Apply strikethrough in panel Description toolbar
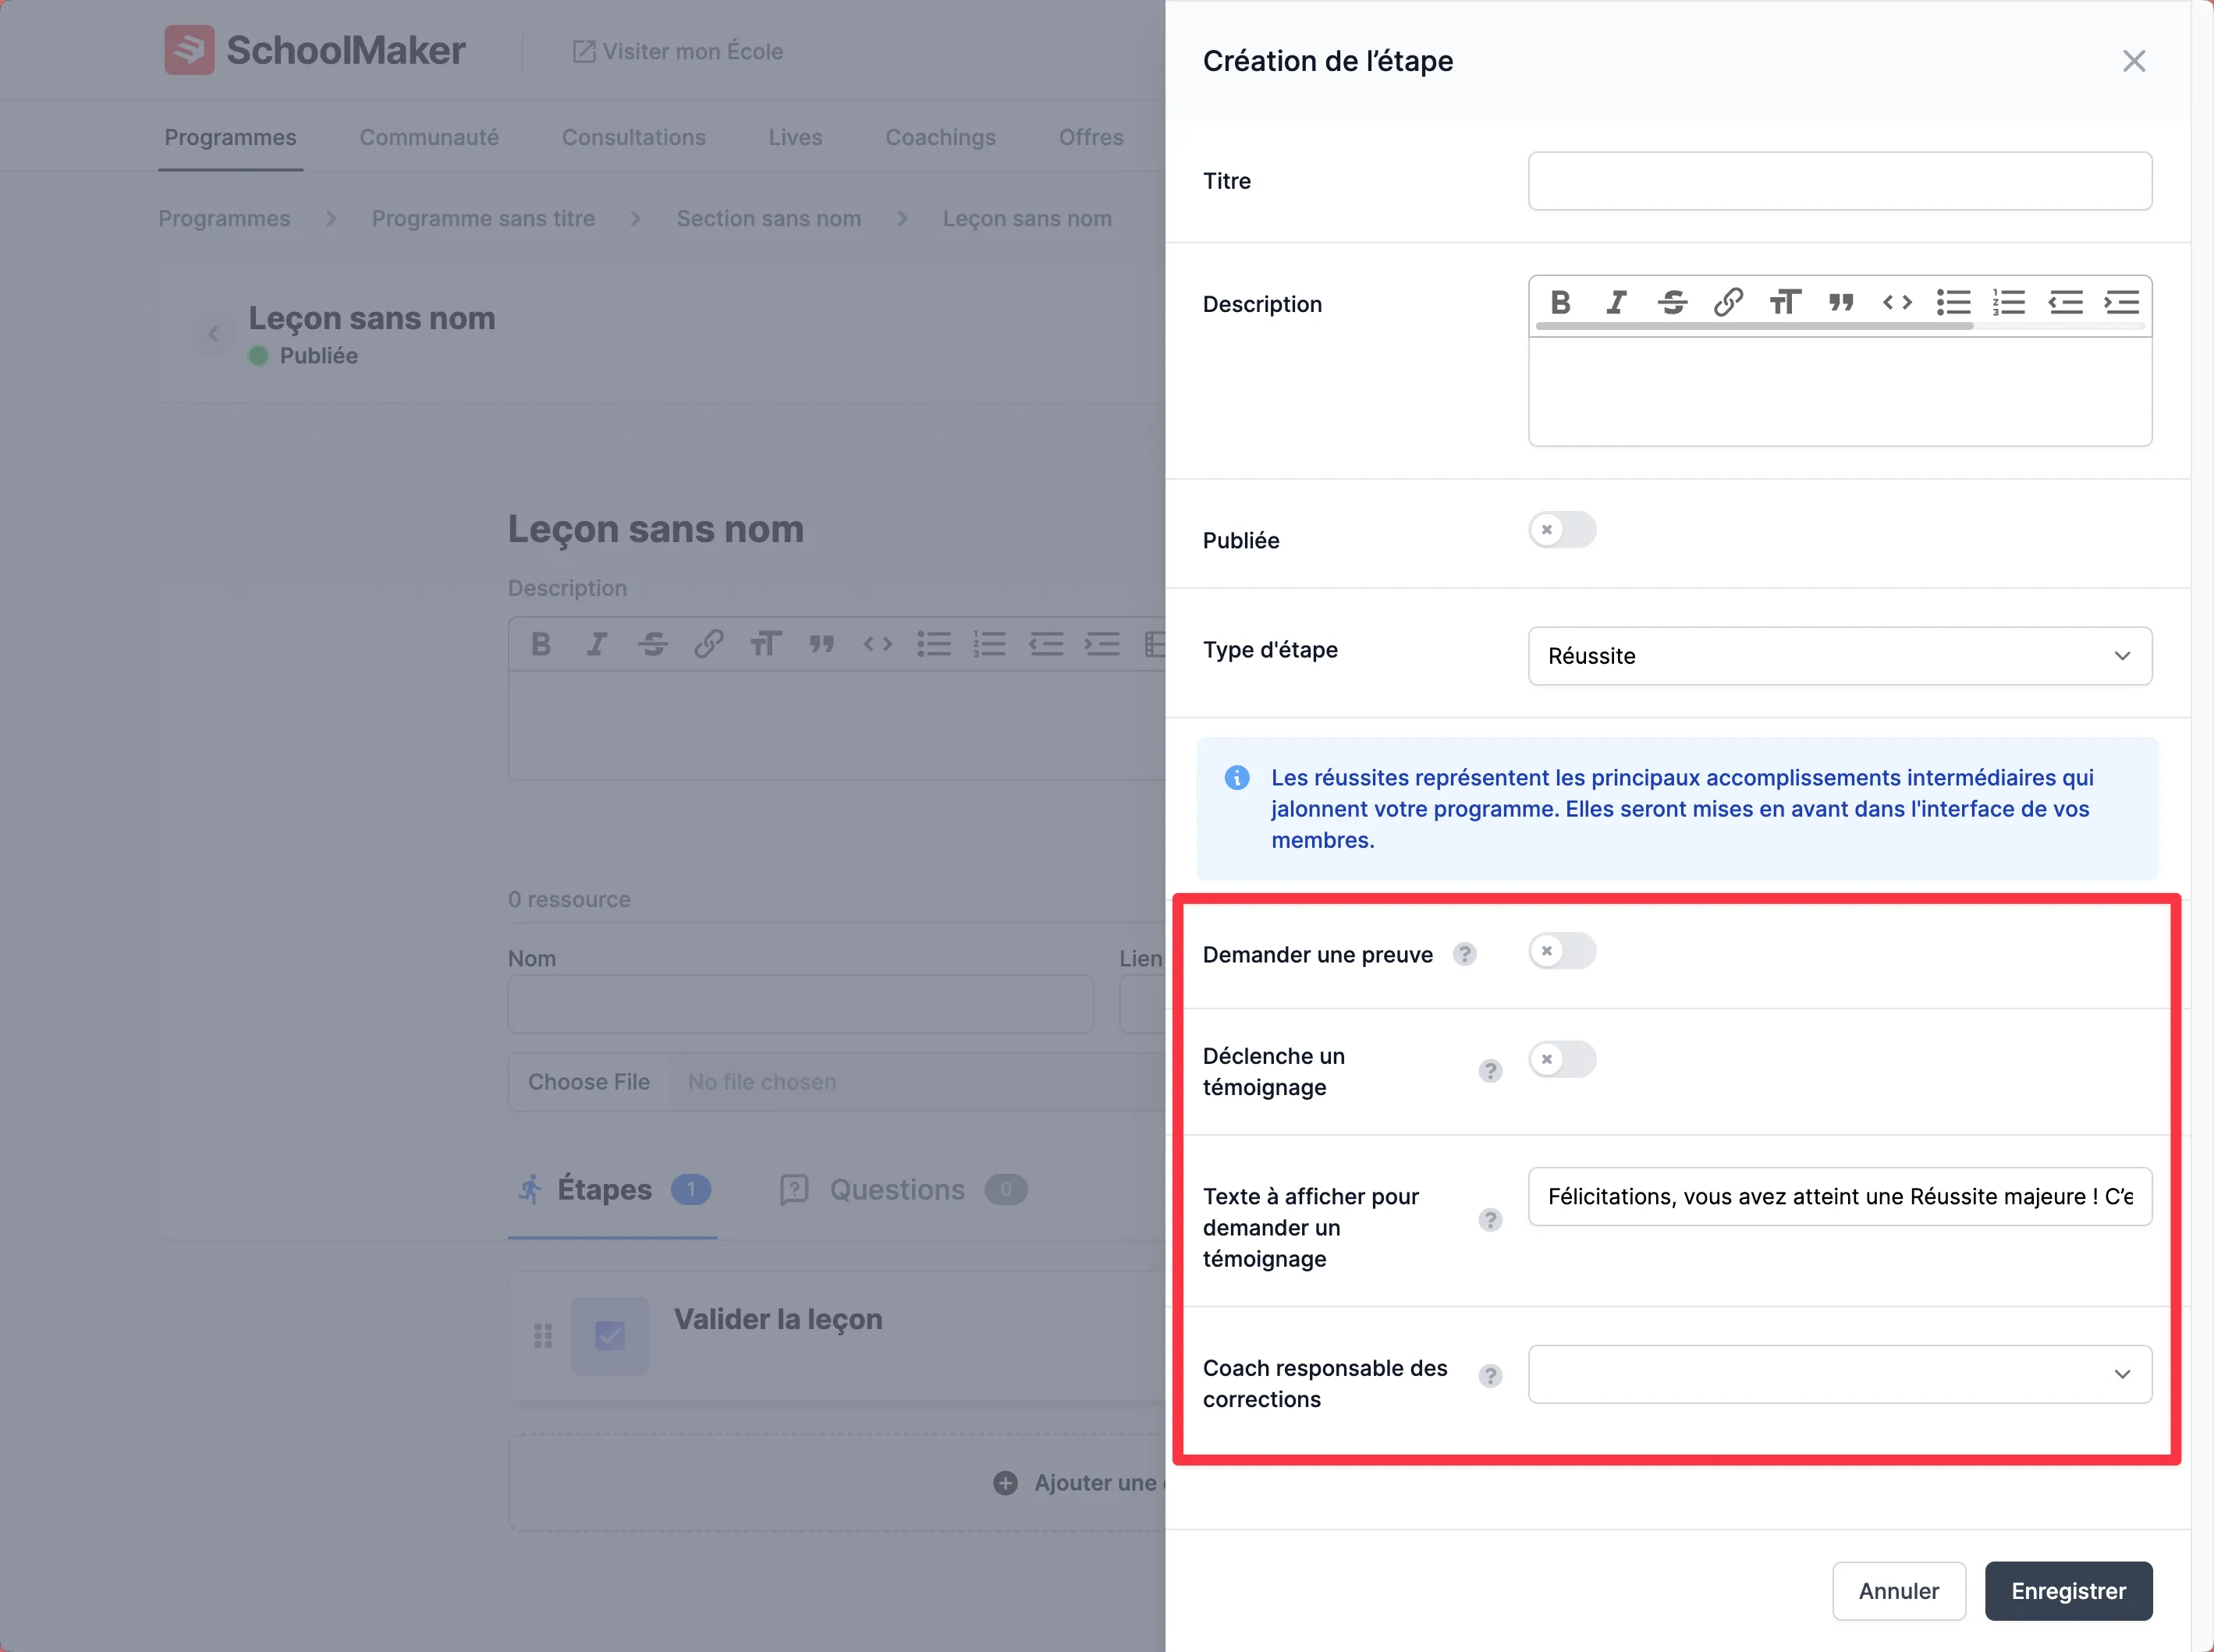 pos(1672,302)
